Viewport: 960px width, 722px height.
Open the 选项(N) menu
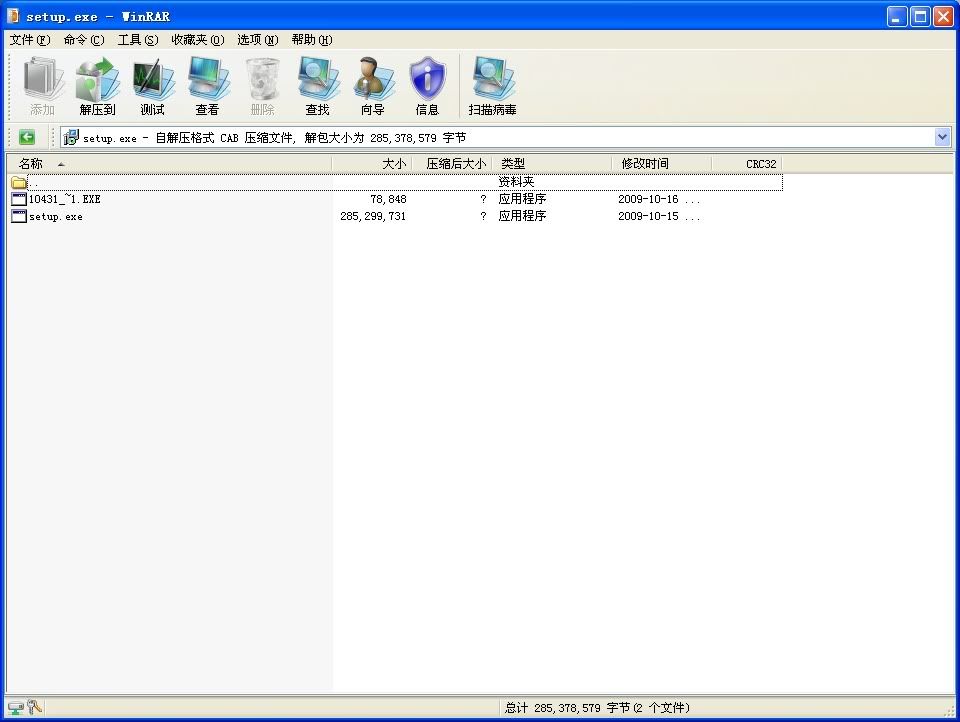[258, 40]
